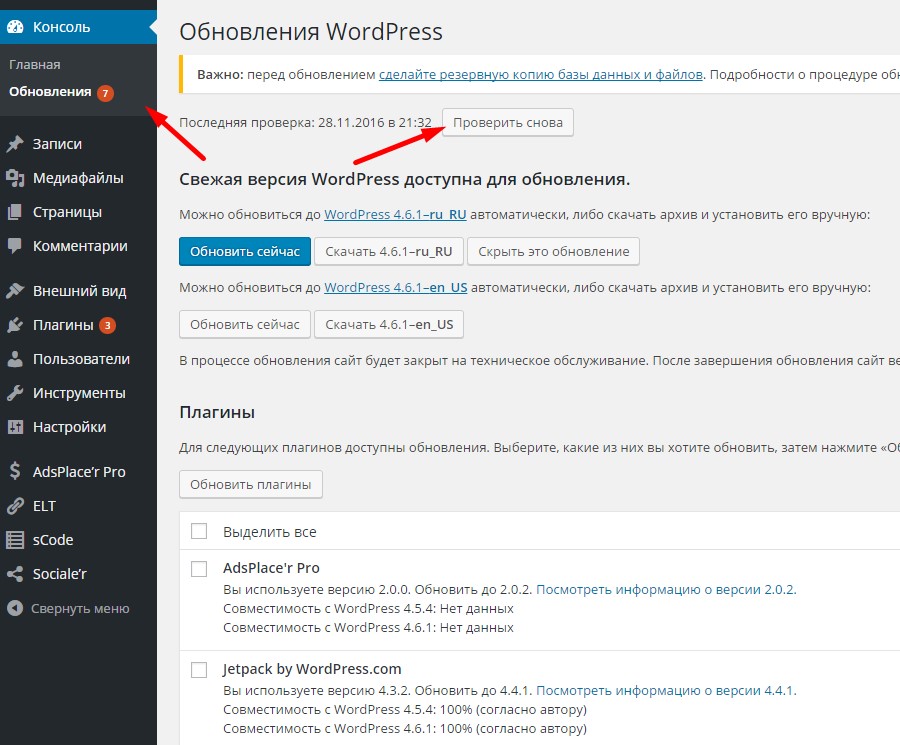The width and height of the screenshot is (900, 745).
Task: Collapse sidebar with Свернуть меню
Action: 68,608
